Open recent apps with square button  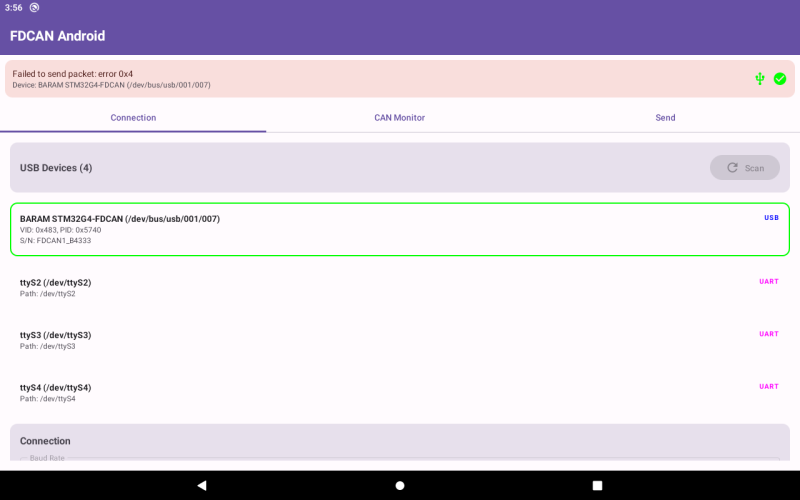click(597, 485)
